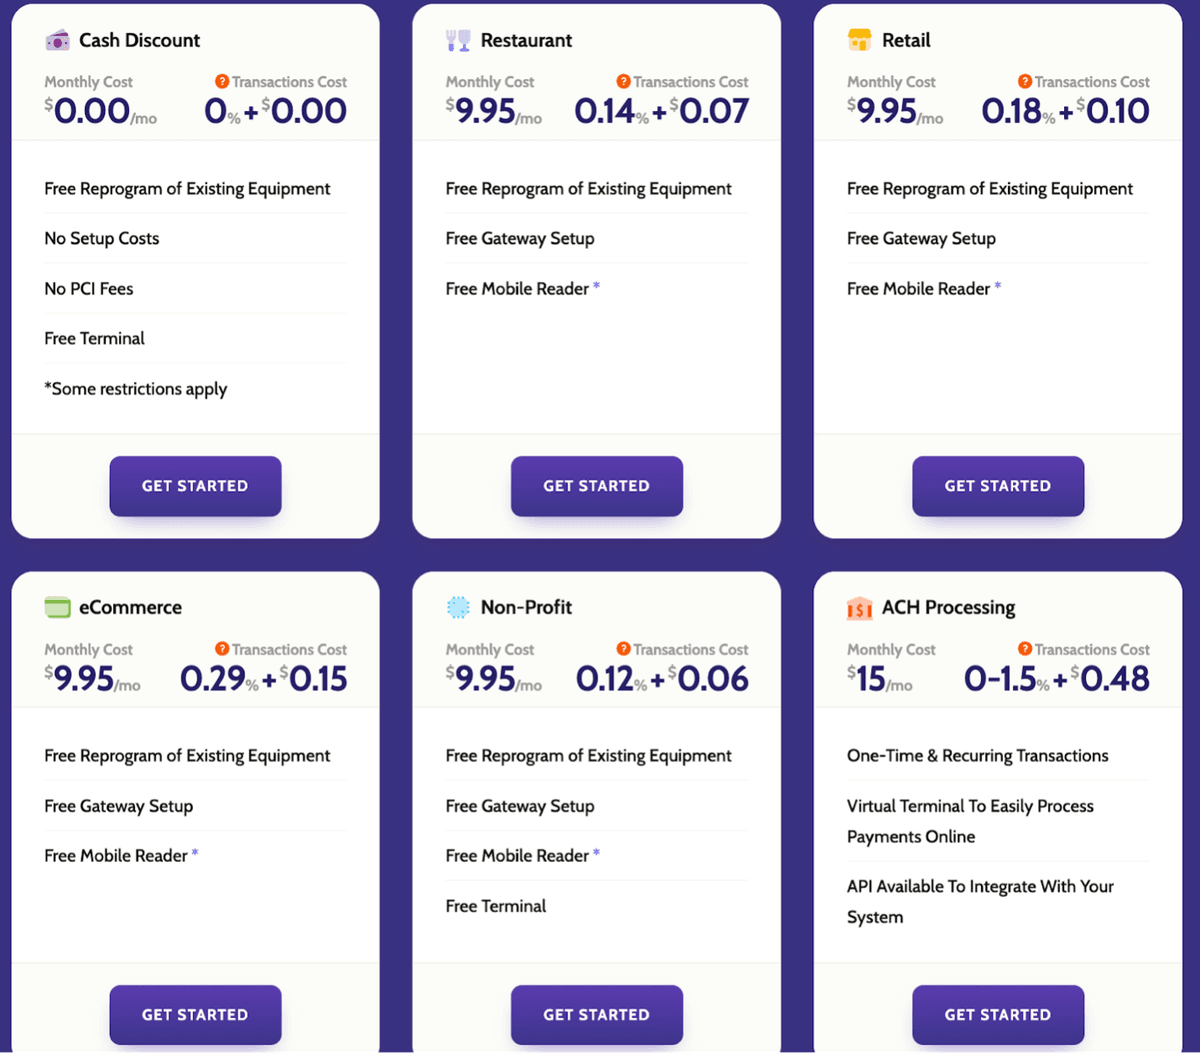Click the eCommerce card icon
The width and height of the screenshot is (1200, 1056).
click(57, 607)
